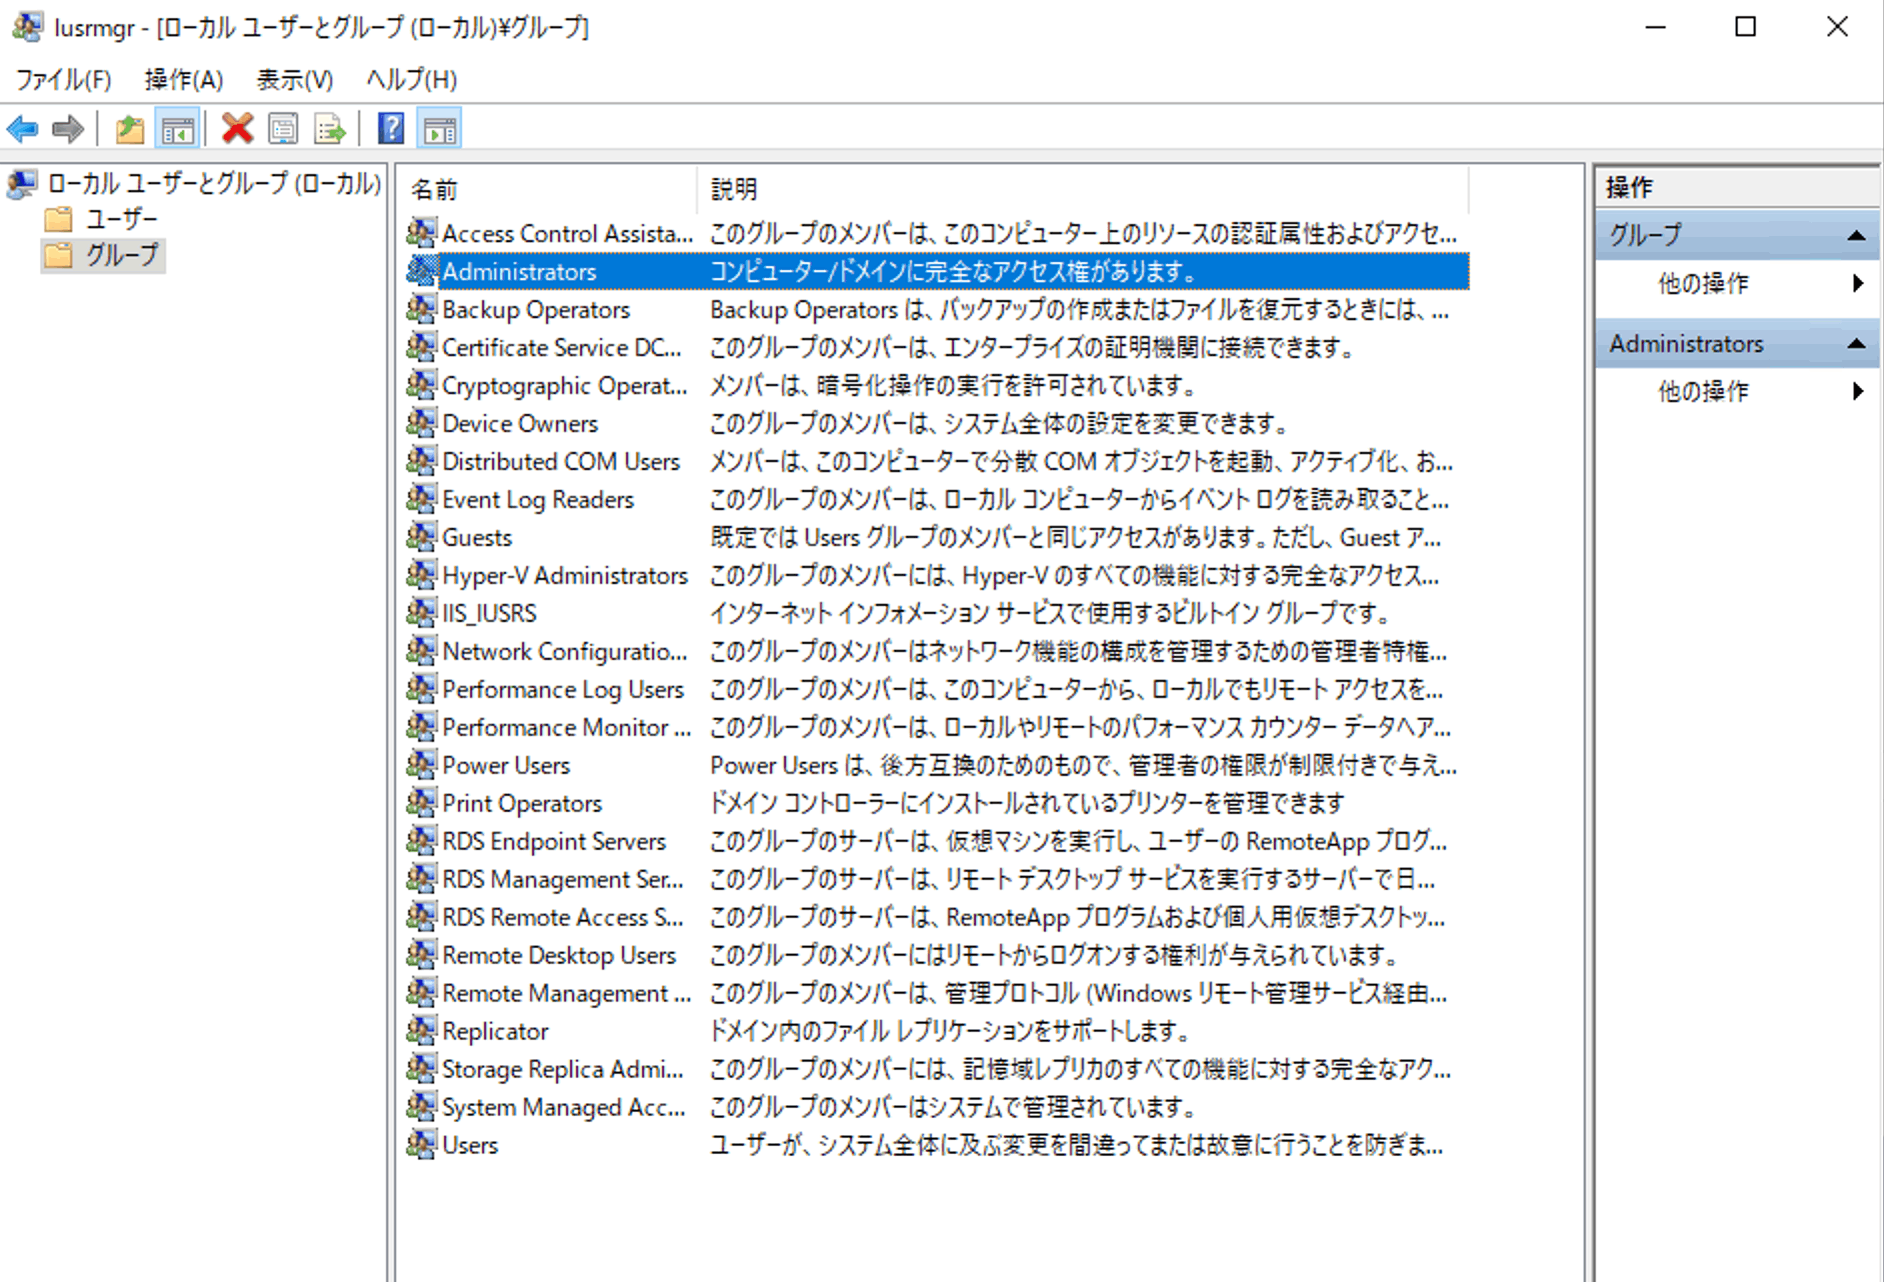This screenshot has height=1282, width=1884.
Task: Open the ファイル(F) menu
Action: (63, 79)
